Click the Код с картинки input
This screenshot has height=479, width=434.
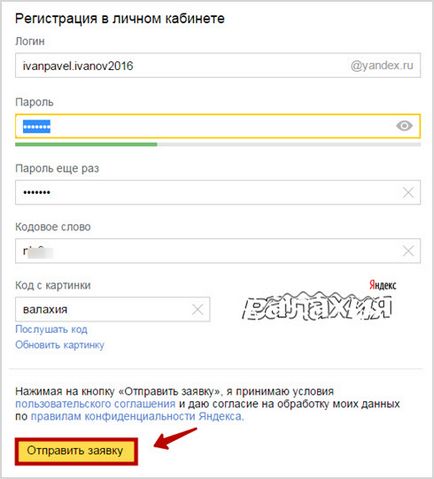113,309
